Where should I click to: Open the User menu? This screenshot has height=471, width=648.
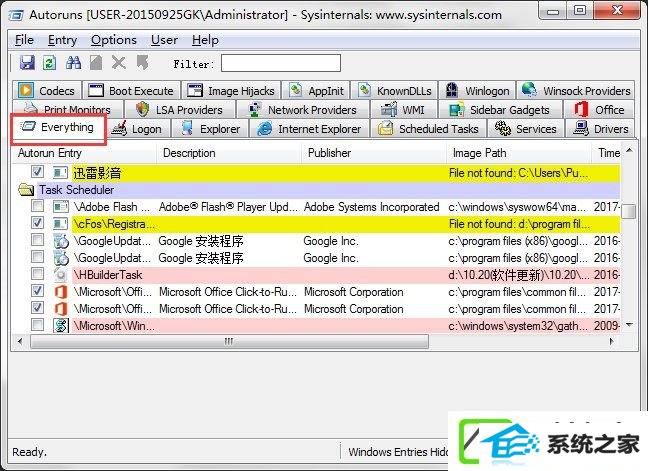coord(164,40)
